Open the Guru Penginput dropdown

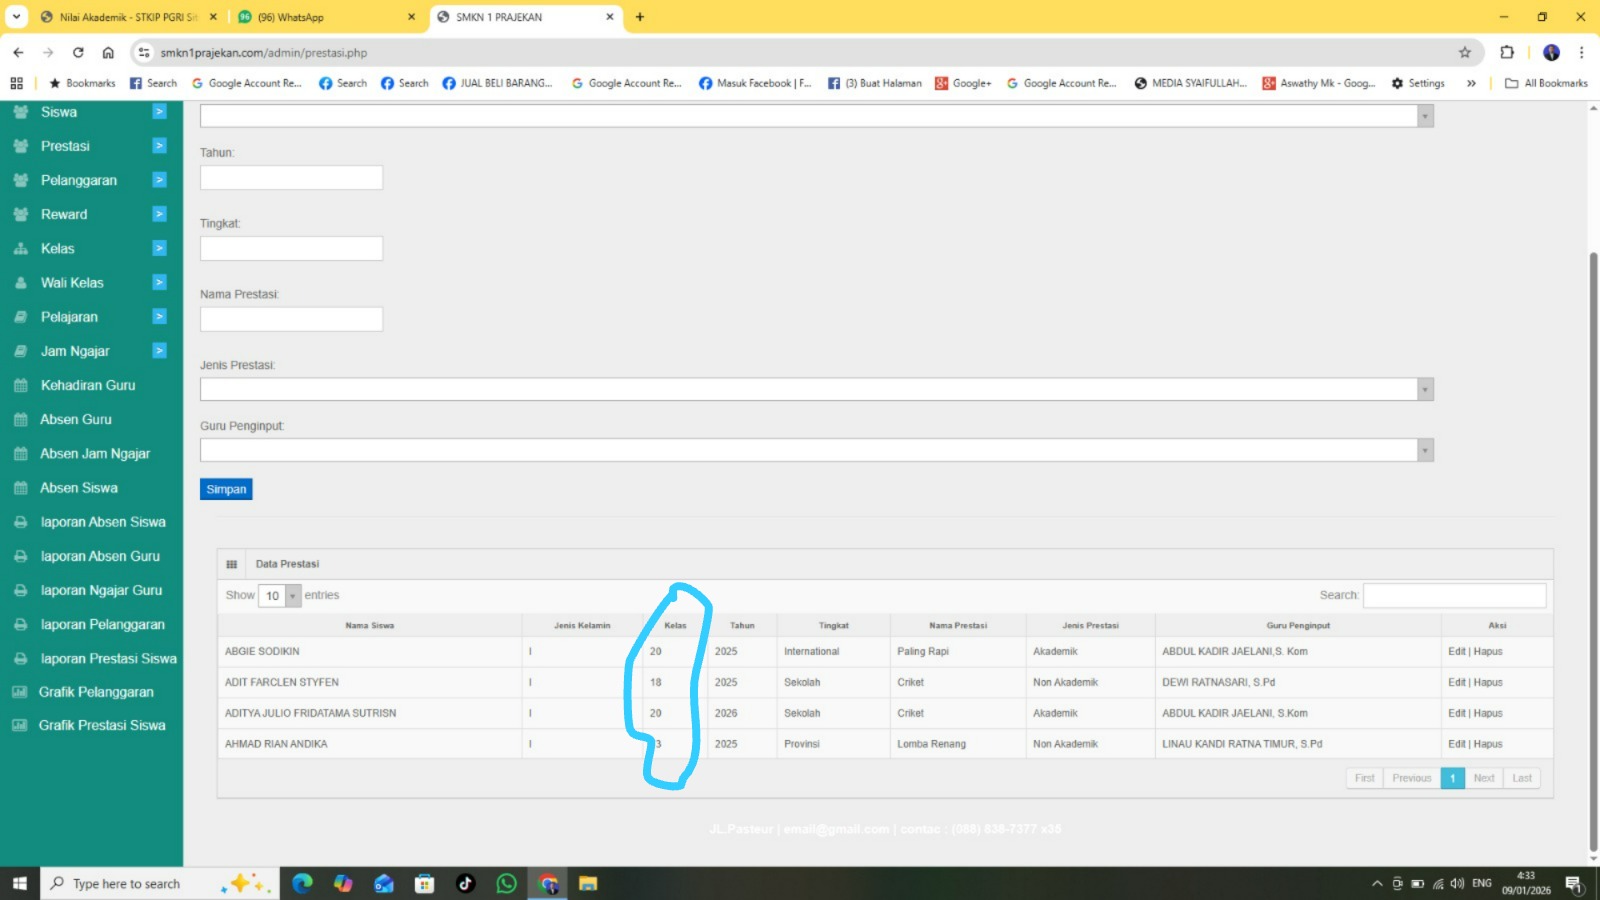coord(816,450)
